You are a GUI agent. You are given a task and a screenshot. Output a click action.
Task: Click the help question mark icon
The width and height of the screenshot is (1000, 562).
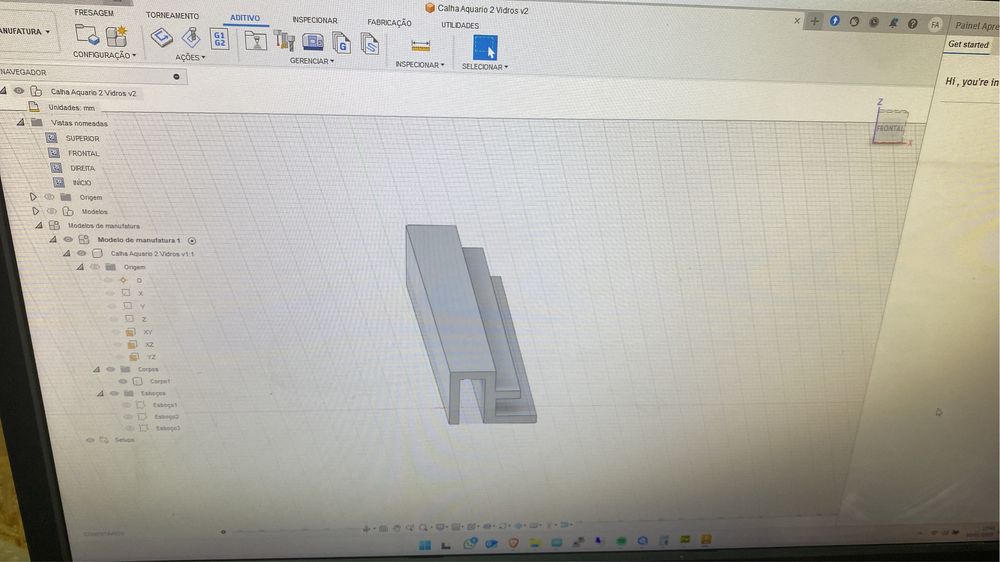pos(913,24)
